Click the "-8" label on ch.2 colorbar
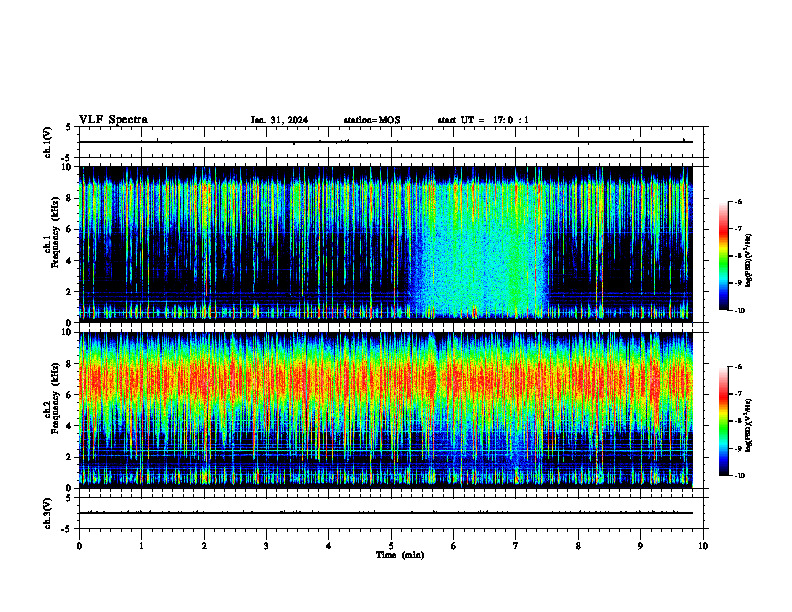Screen dimensions: 792x612 pos(738,421)
